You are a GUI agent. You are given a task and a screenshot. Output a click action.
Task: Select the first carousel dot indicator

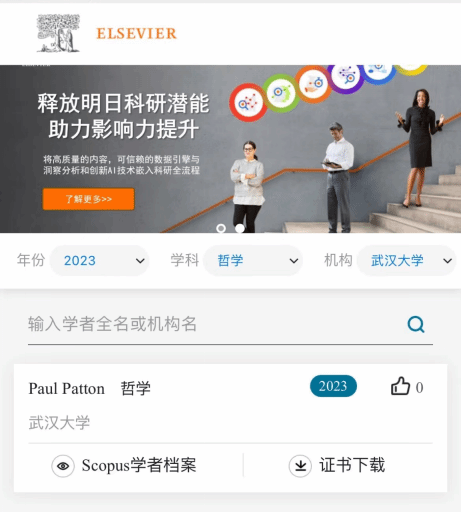pos(221,228)
